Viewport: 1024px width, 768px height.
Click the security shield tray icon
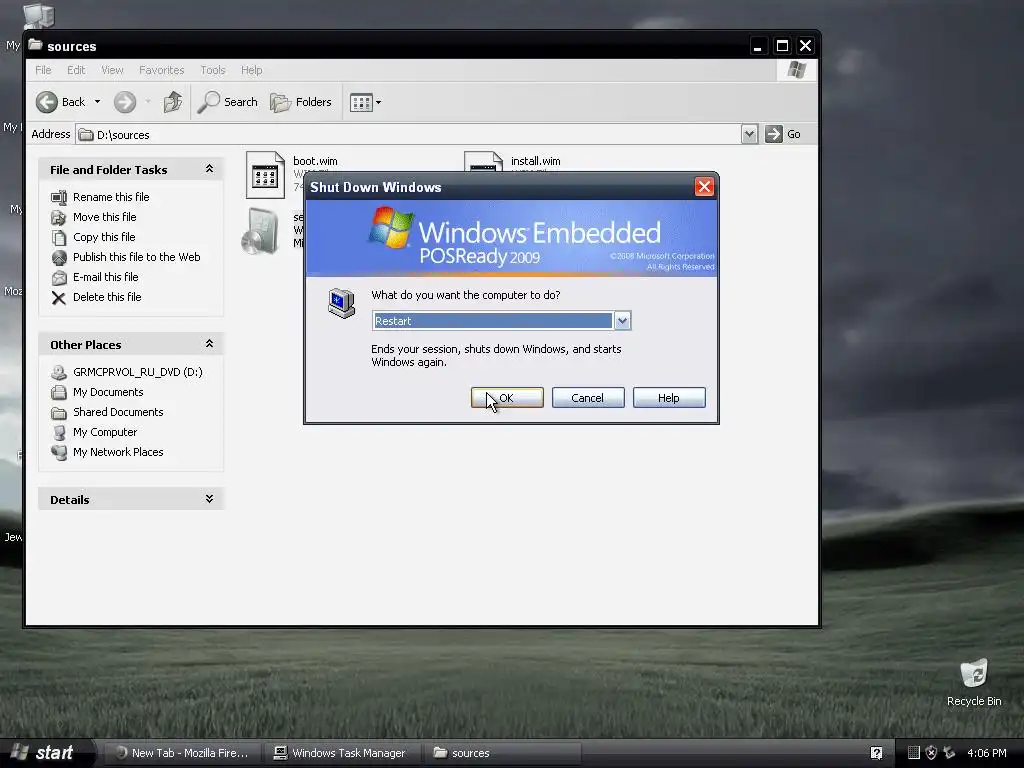(931, 753)
